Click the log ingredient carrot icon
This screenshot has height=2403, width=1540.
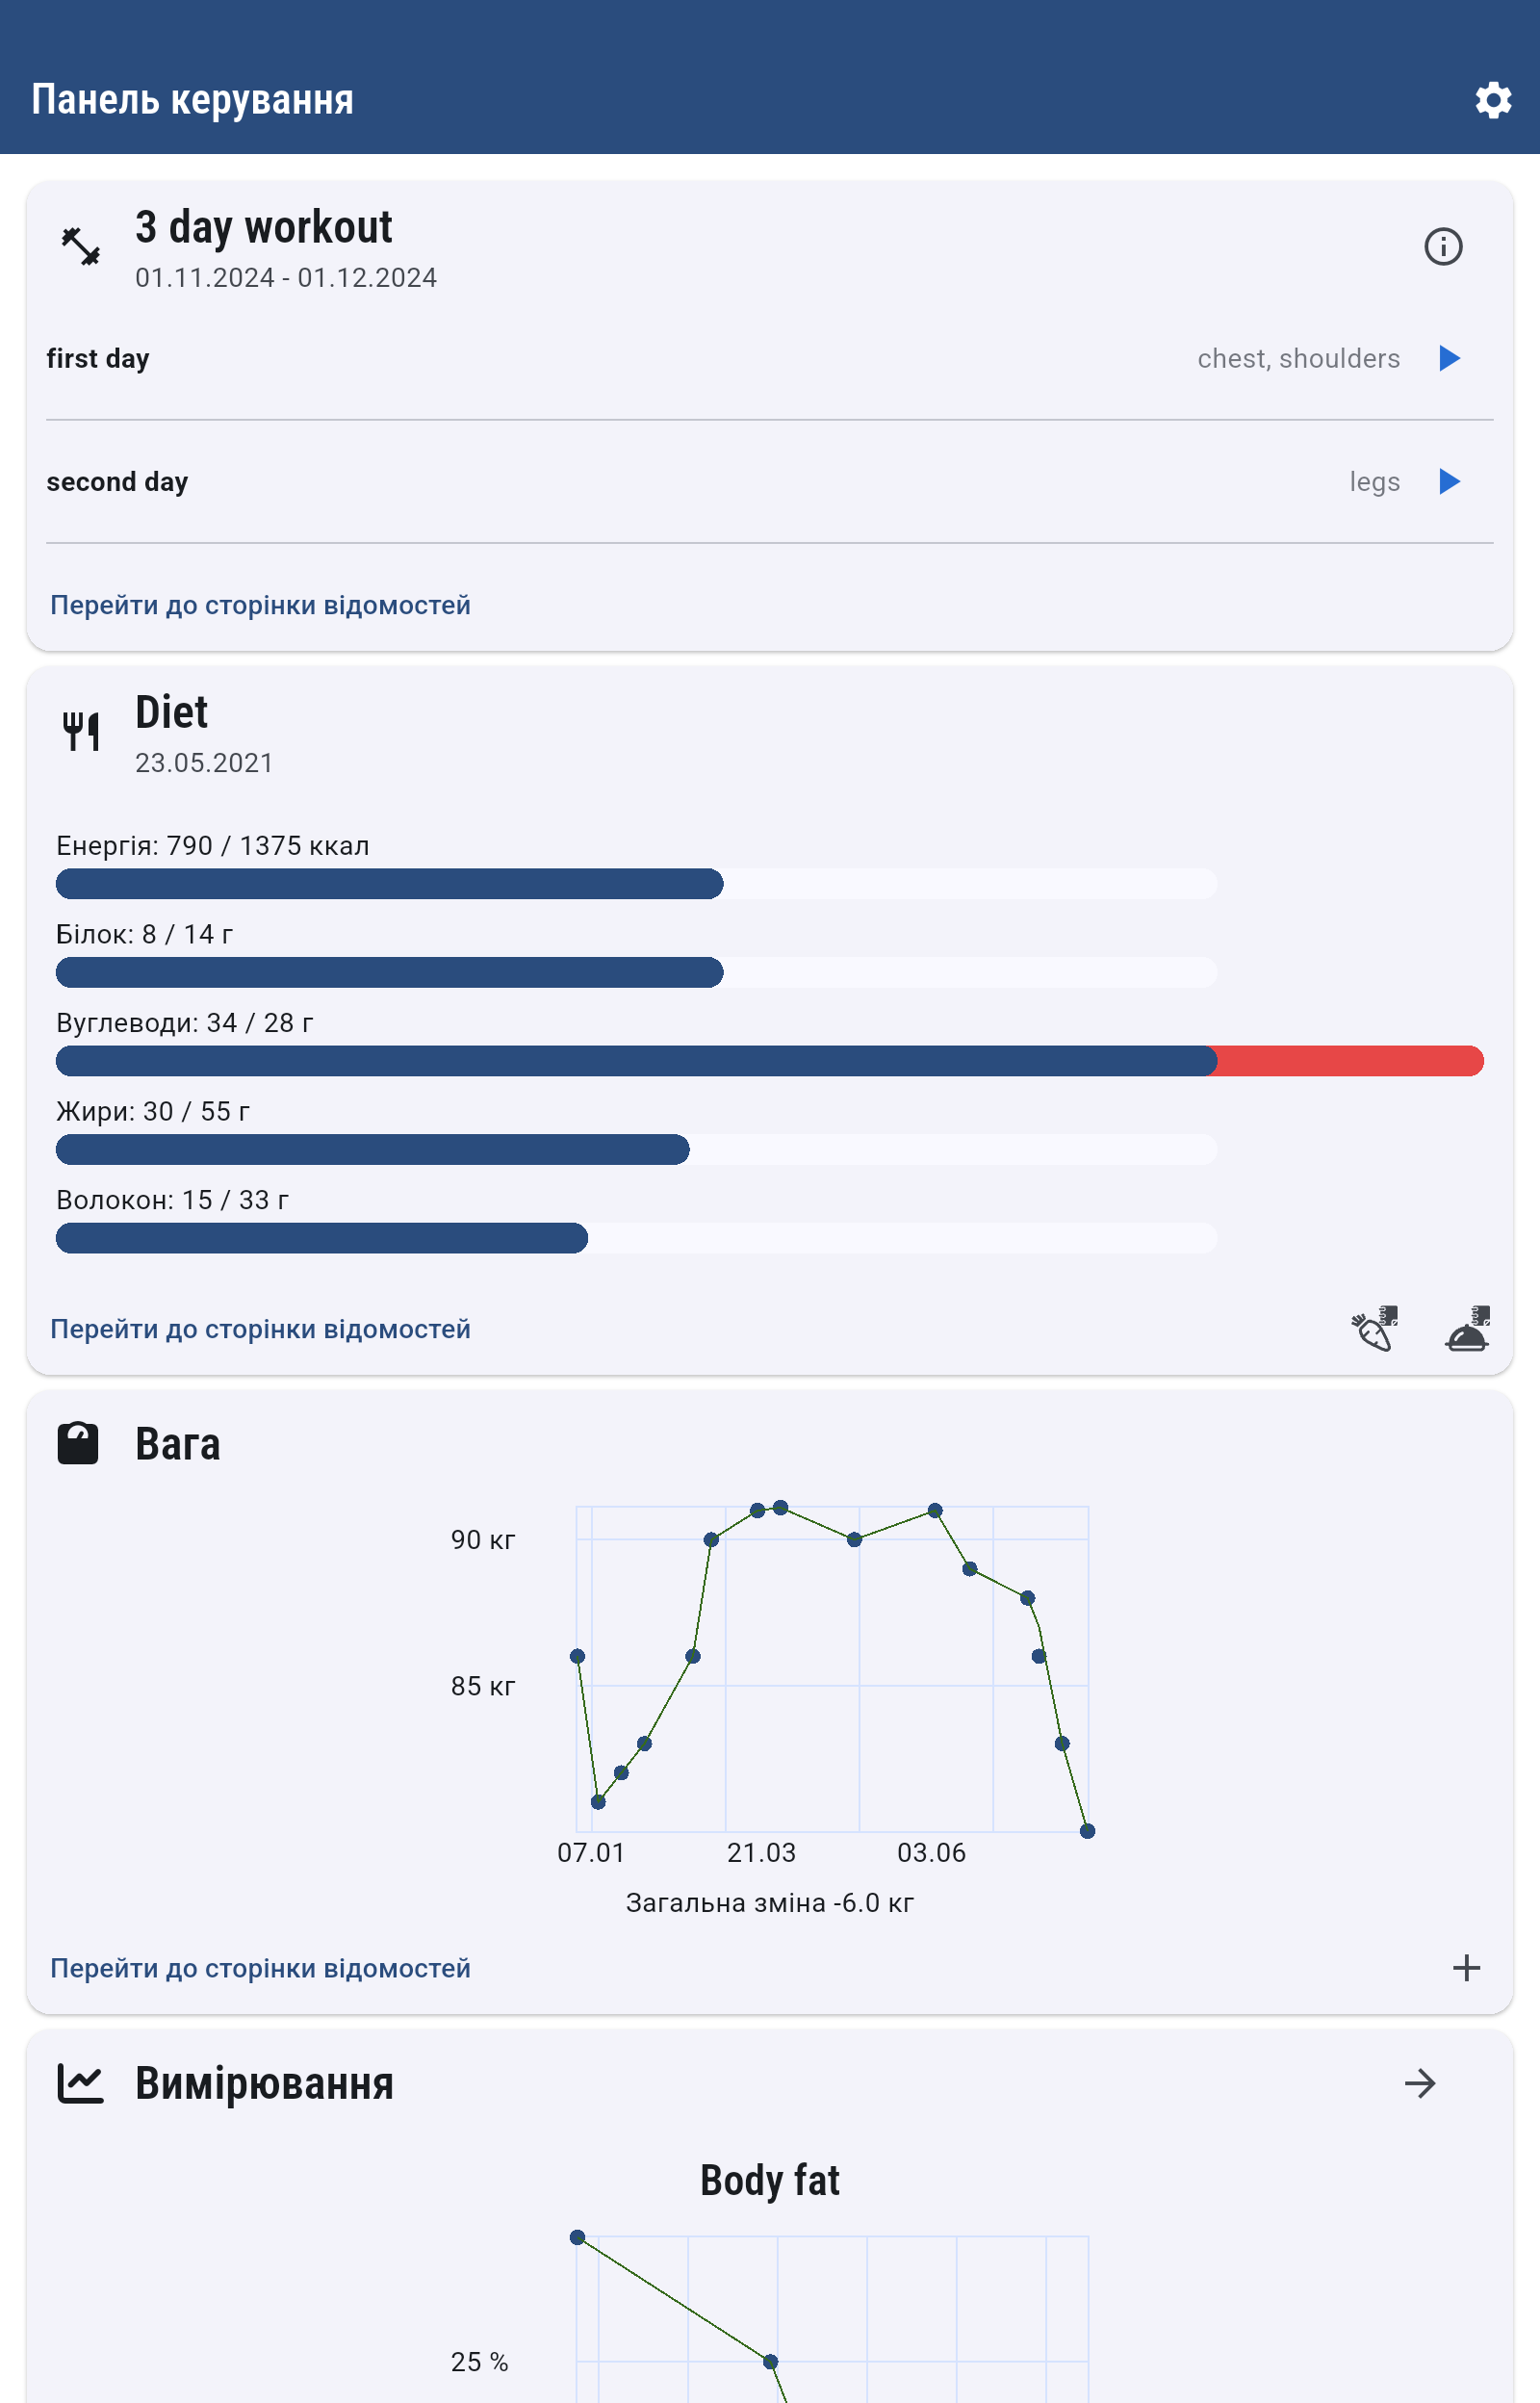click(1374, 1329)
